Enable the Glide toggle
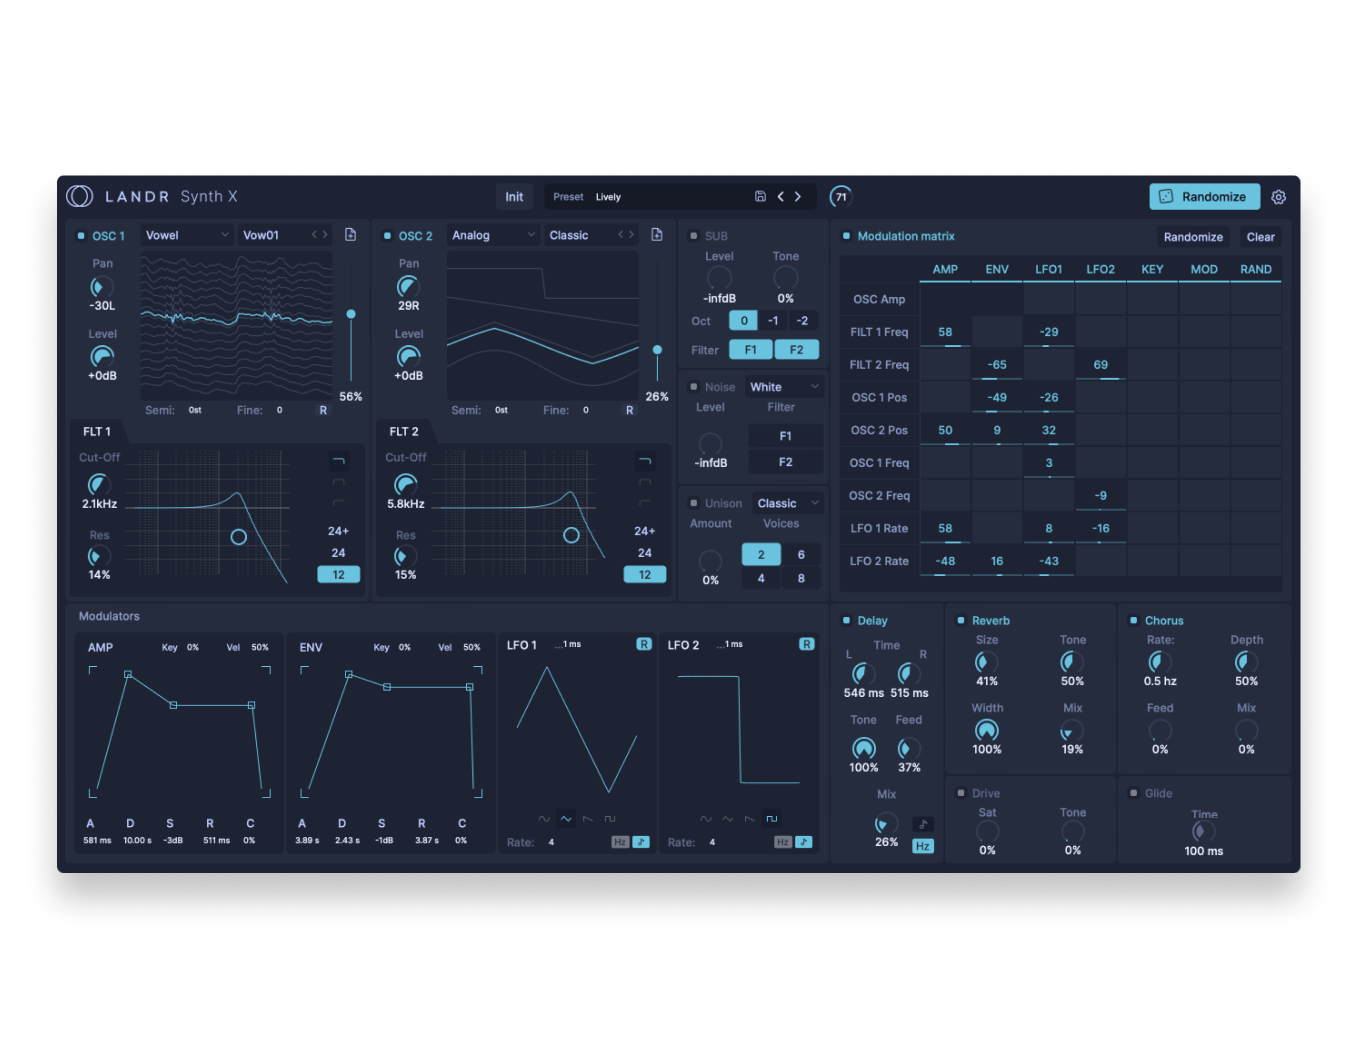 1133,793
